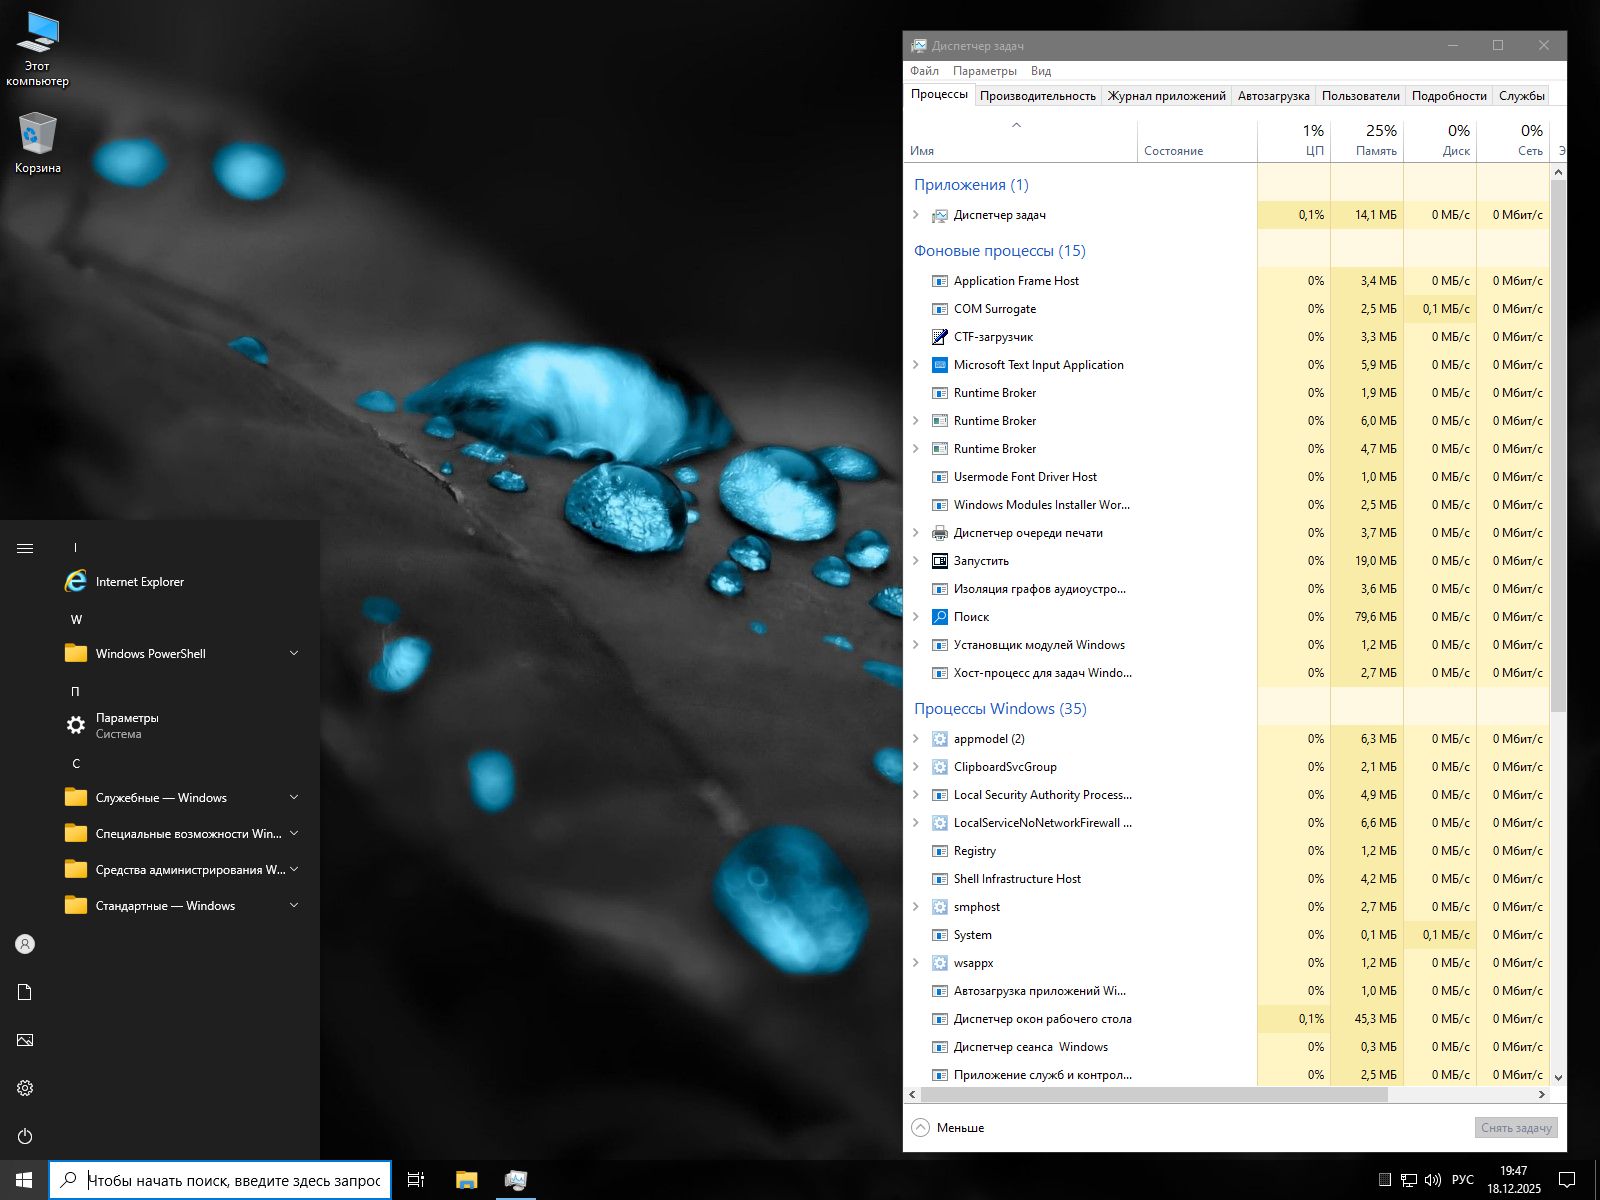1600x1200 pixels.
Task: Expand the Стандартные — Windows folder
Action: coord(293,905)
